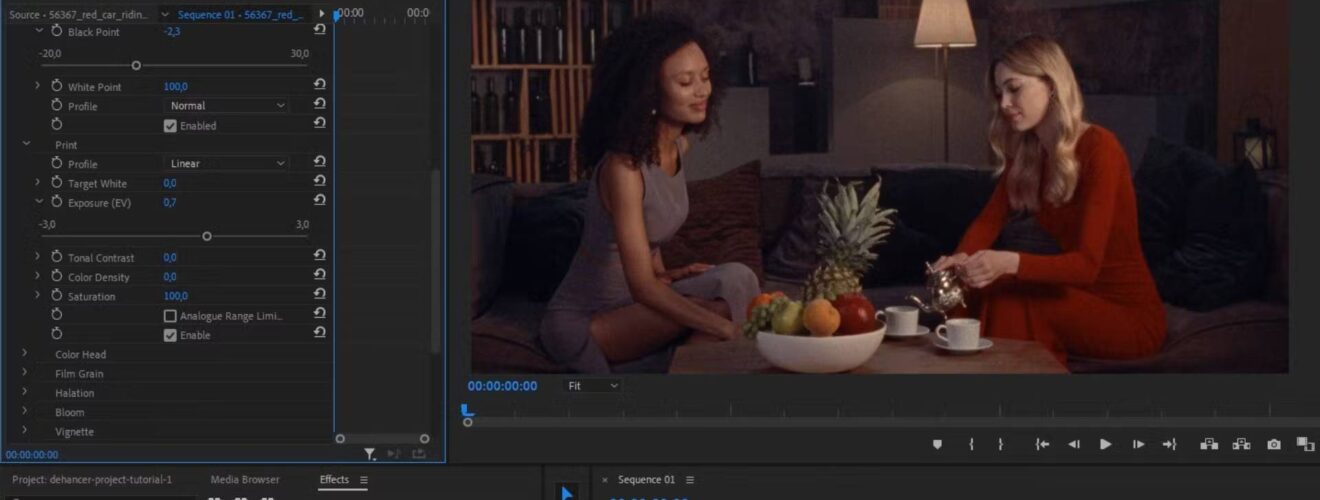Add a marker with the marker icon
This screenshot has height=500, width=1320.
pyautogui.click(x=937, y=444)
